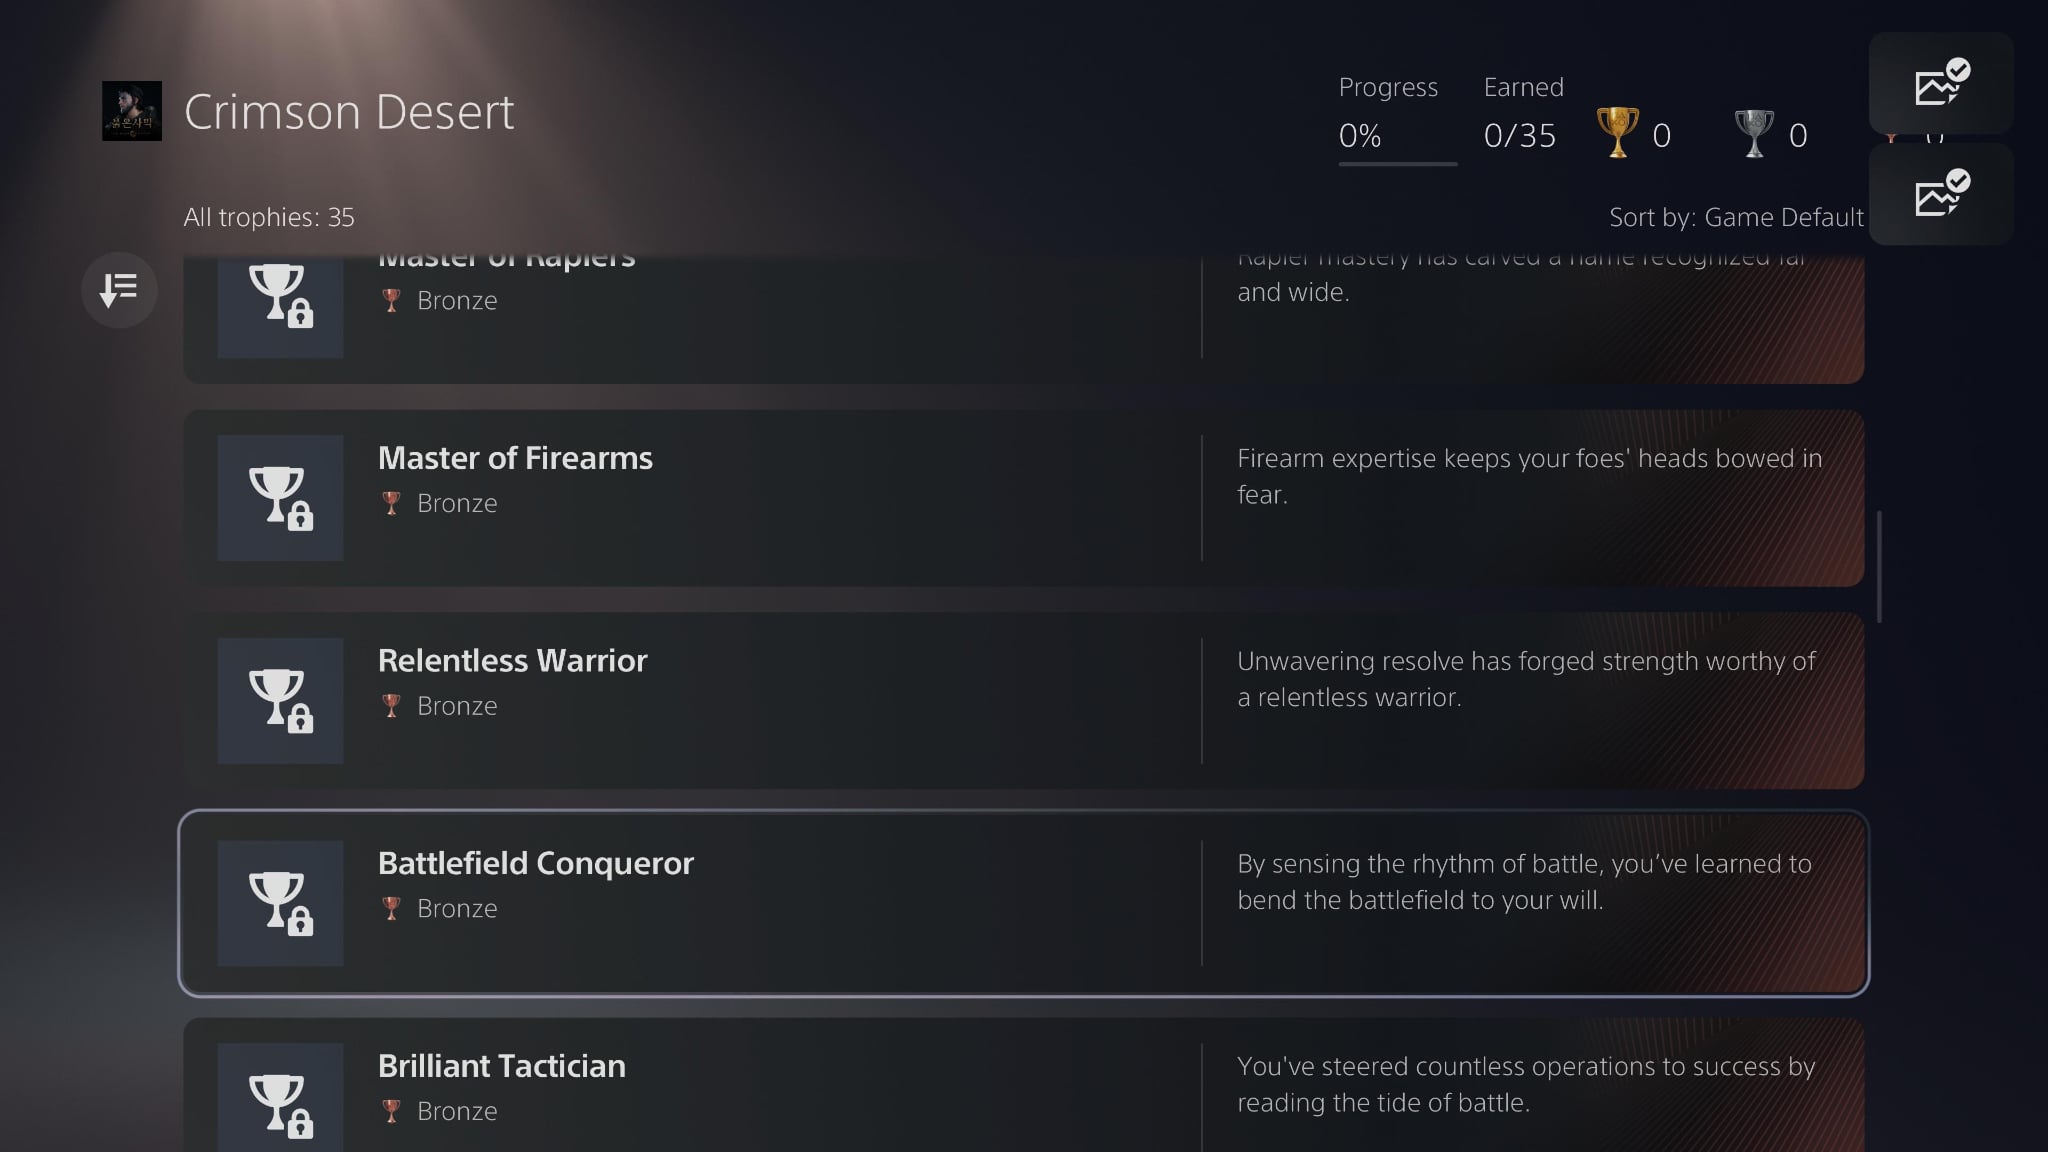Screen dimensions: 2048x1152
Task: Click locked trophy icon for Relentless Warrior
Action: (x=280, y=701)
